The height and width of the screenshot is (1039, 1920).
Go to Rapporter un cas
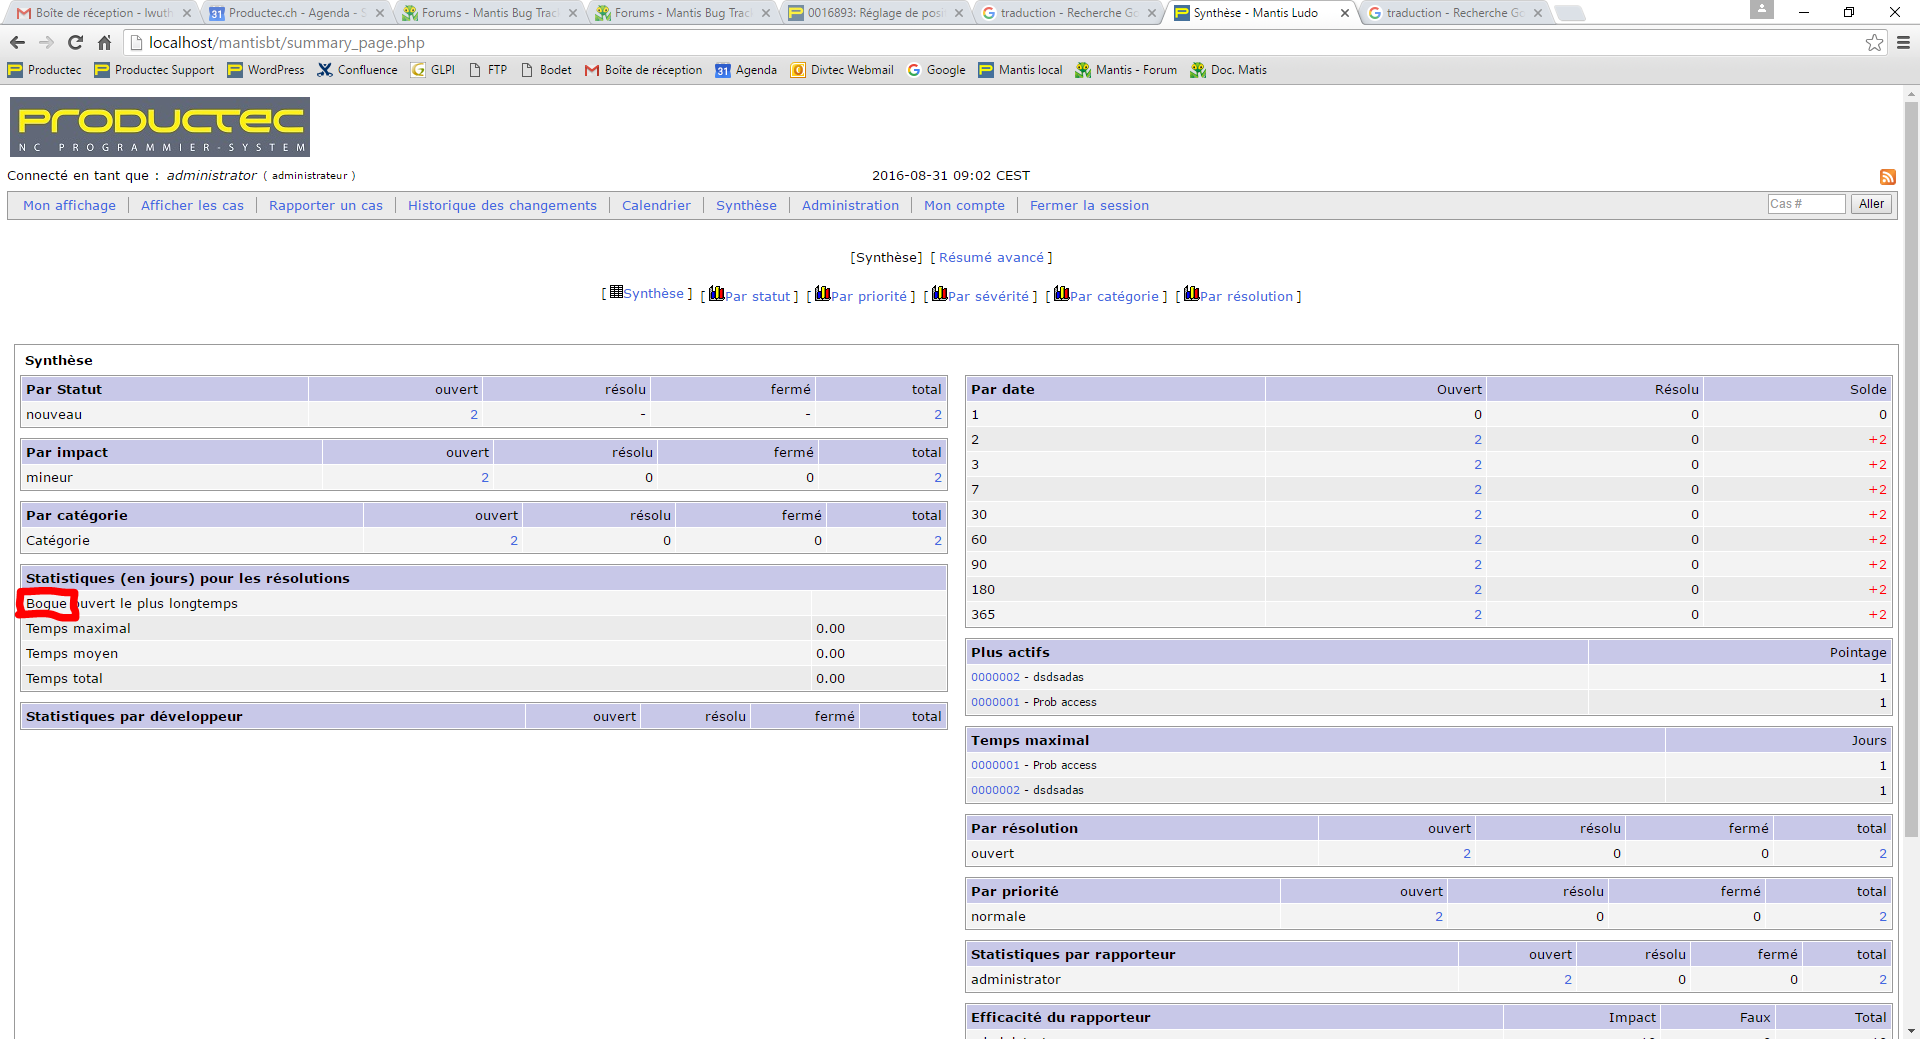[325, 205]
